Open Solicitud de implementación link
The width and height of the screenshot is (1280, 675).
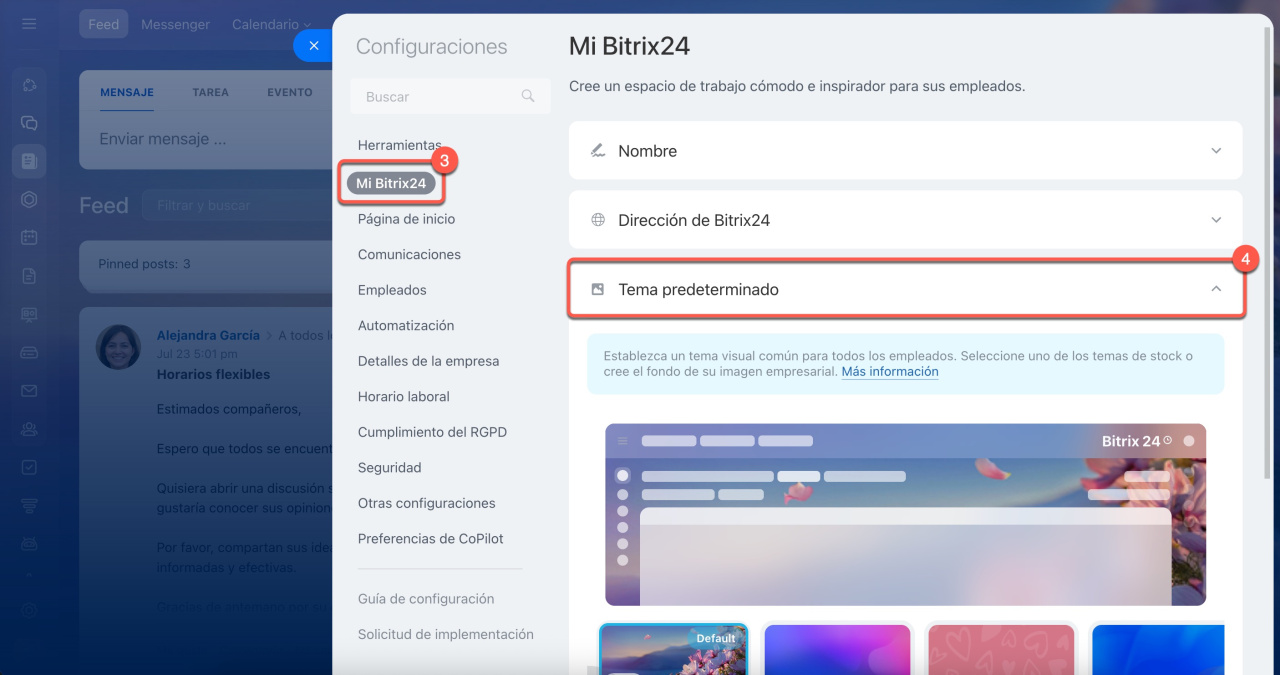click(446, 634)
